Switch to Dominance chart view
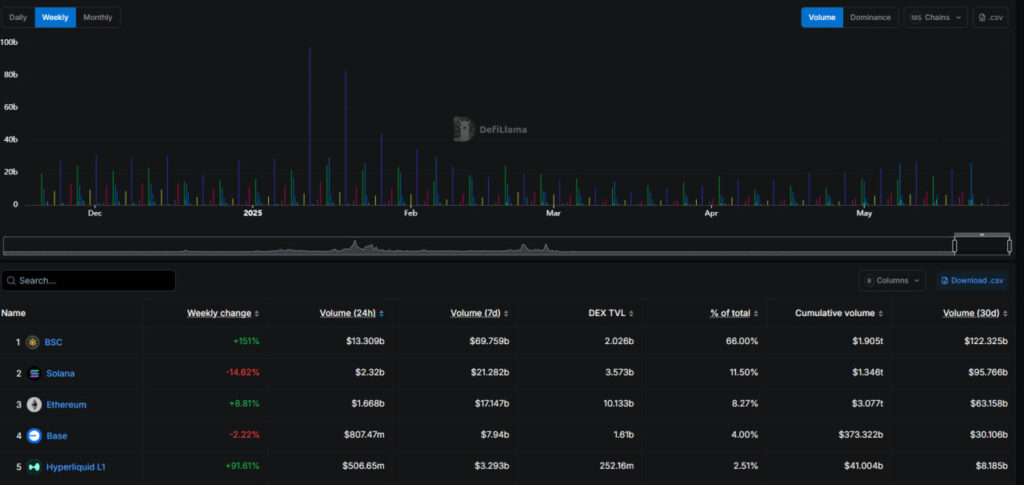Screen dimensions: 1024x485 click(x=870, y=18)
